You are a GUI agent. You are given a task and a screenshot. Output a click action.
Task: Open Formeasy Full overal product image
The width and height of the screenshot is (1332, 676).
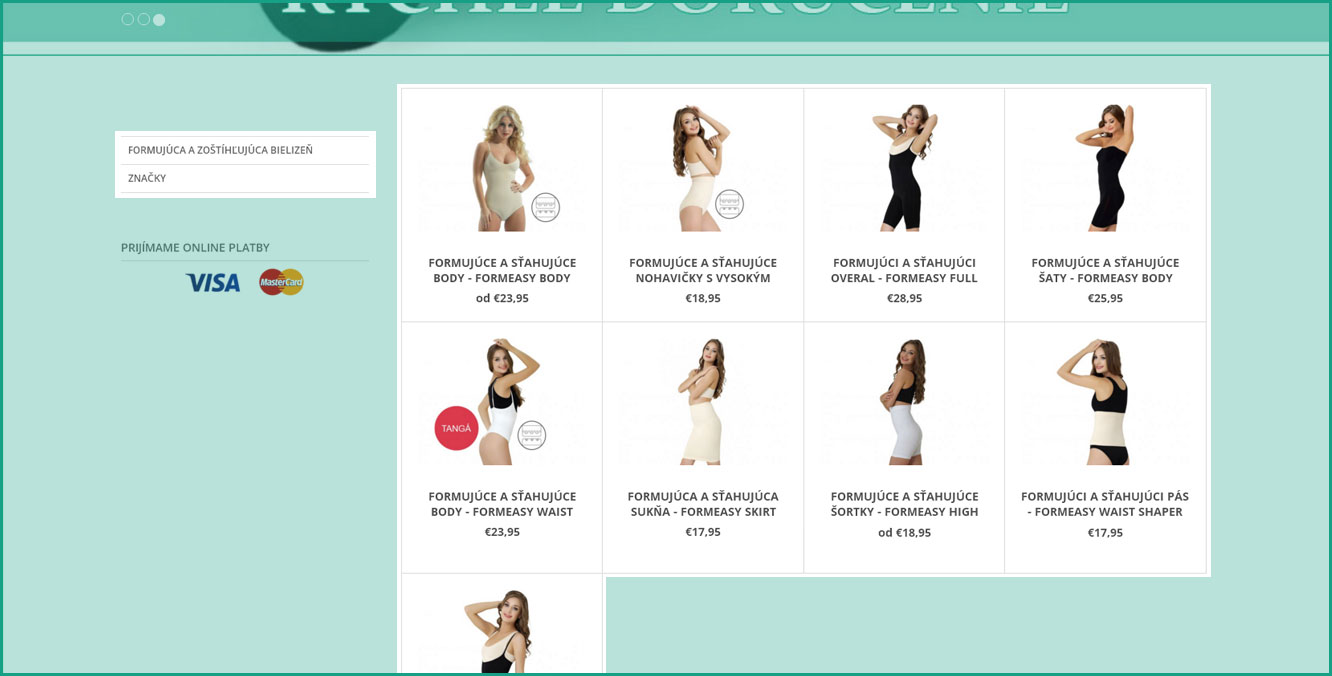click(904, 168)
